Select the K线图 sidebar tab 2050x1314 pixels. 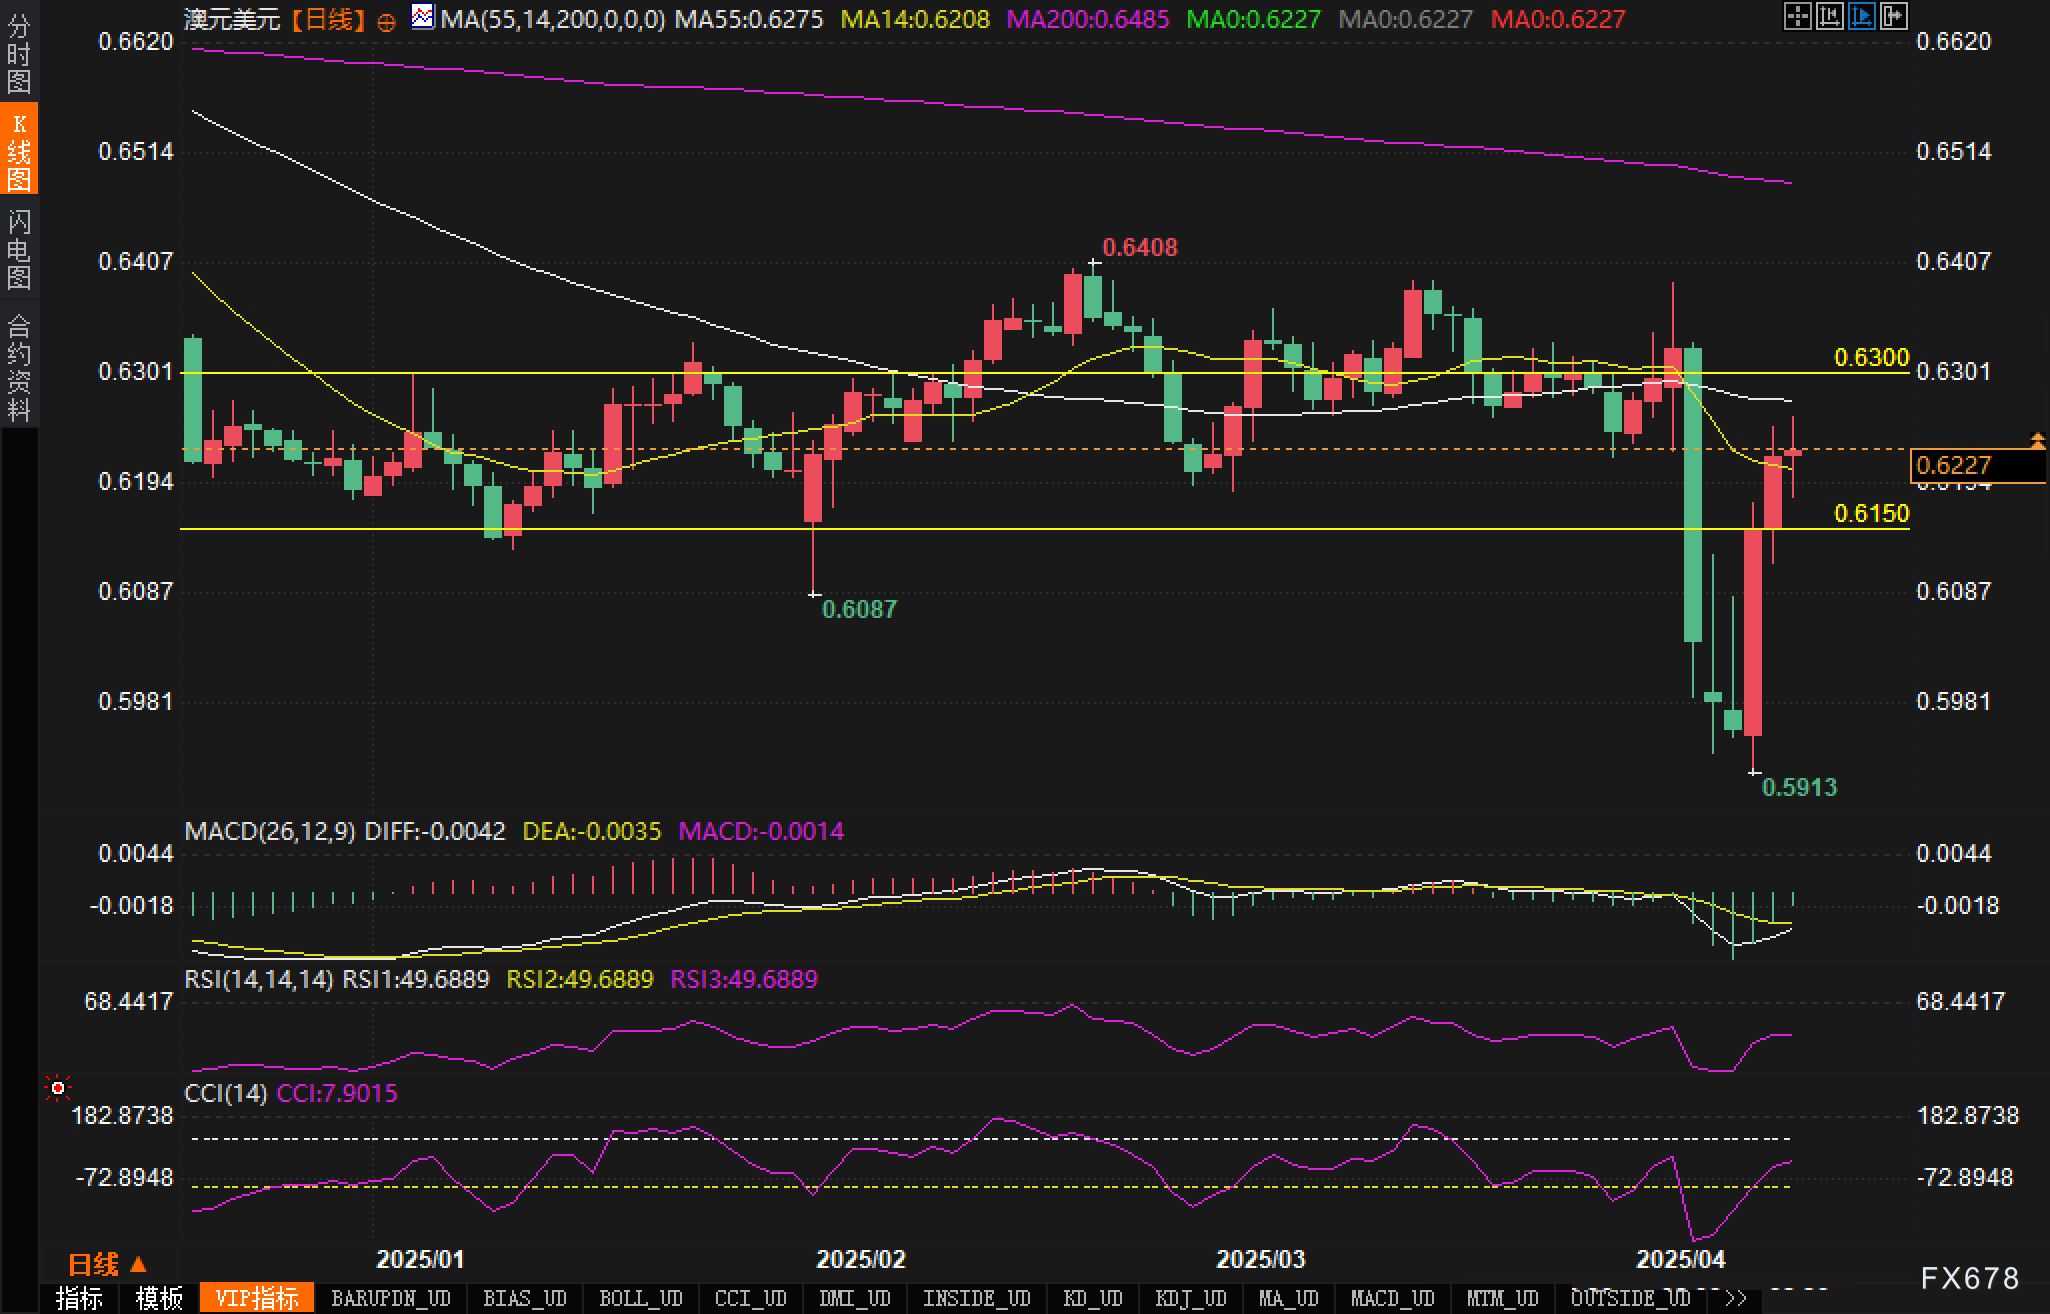click(18, 150)
